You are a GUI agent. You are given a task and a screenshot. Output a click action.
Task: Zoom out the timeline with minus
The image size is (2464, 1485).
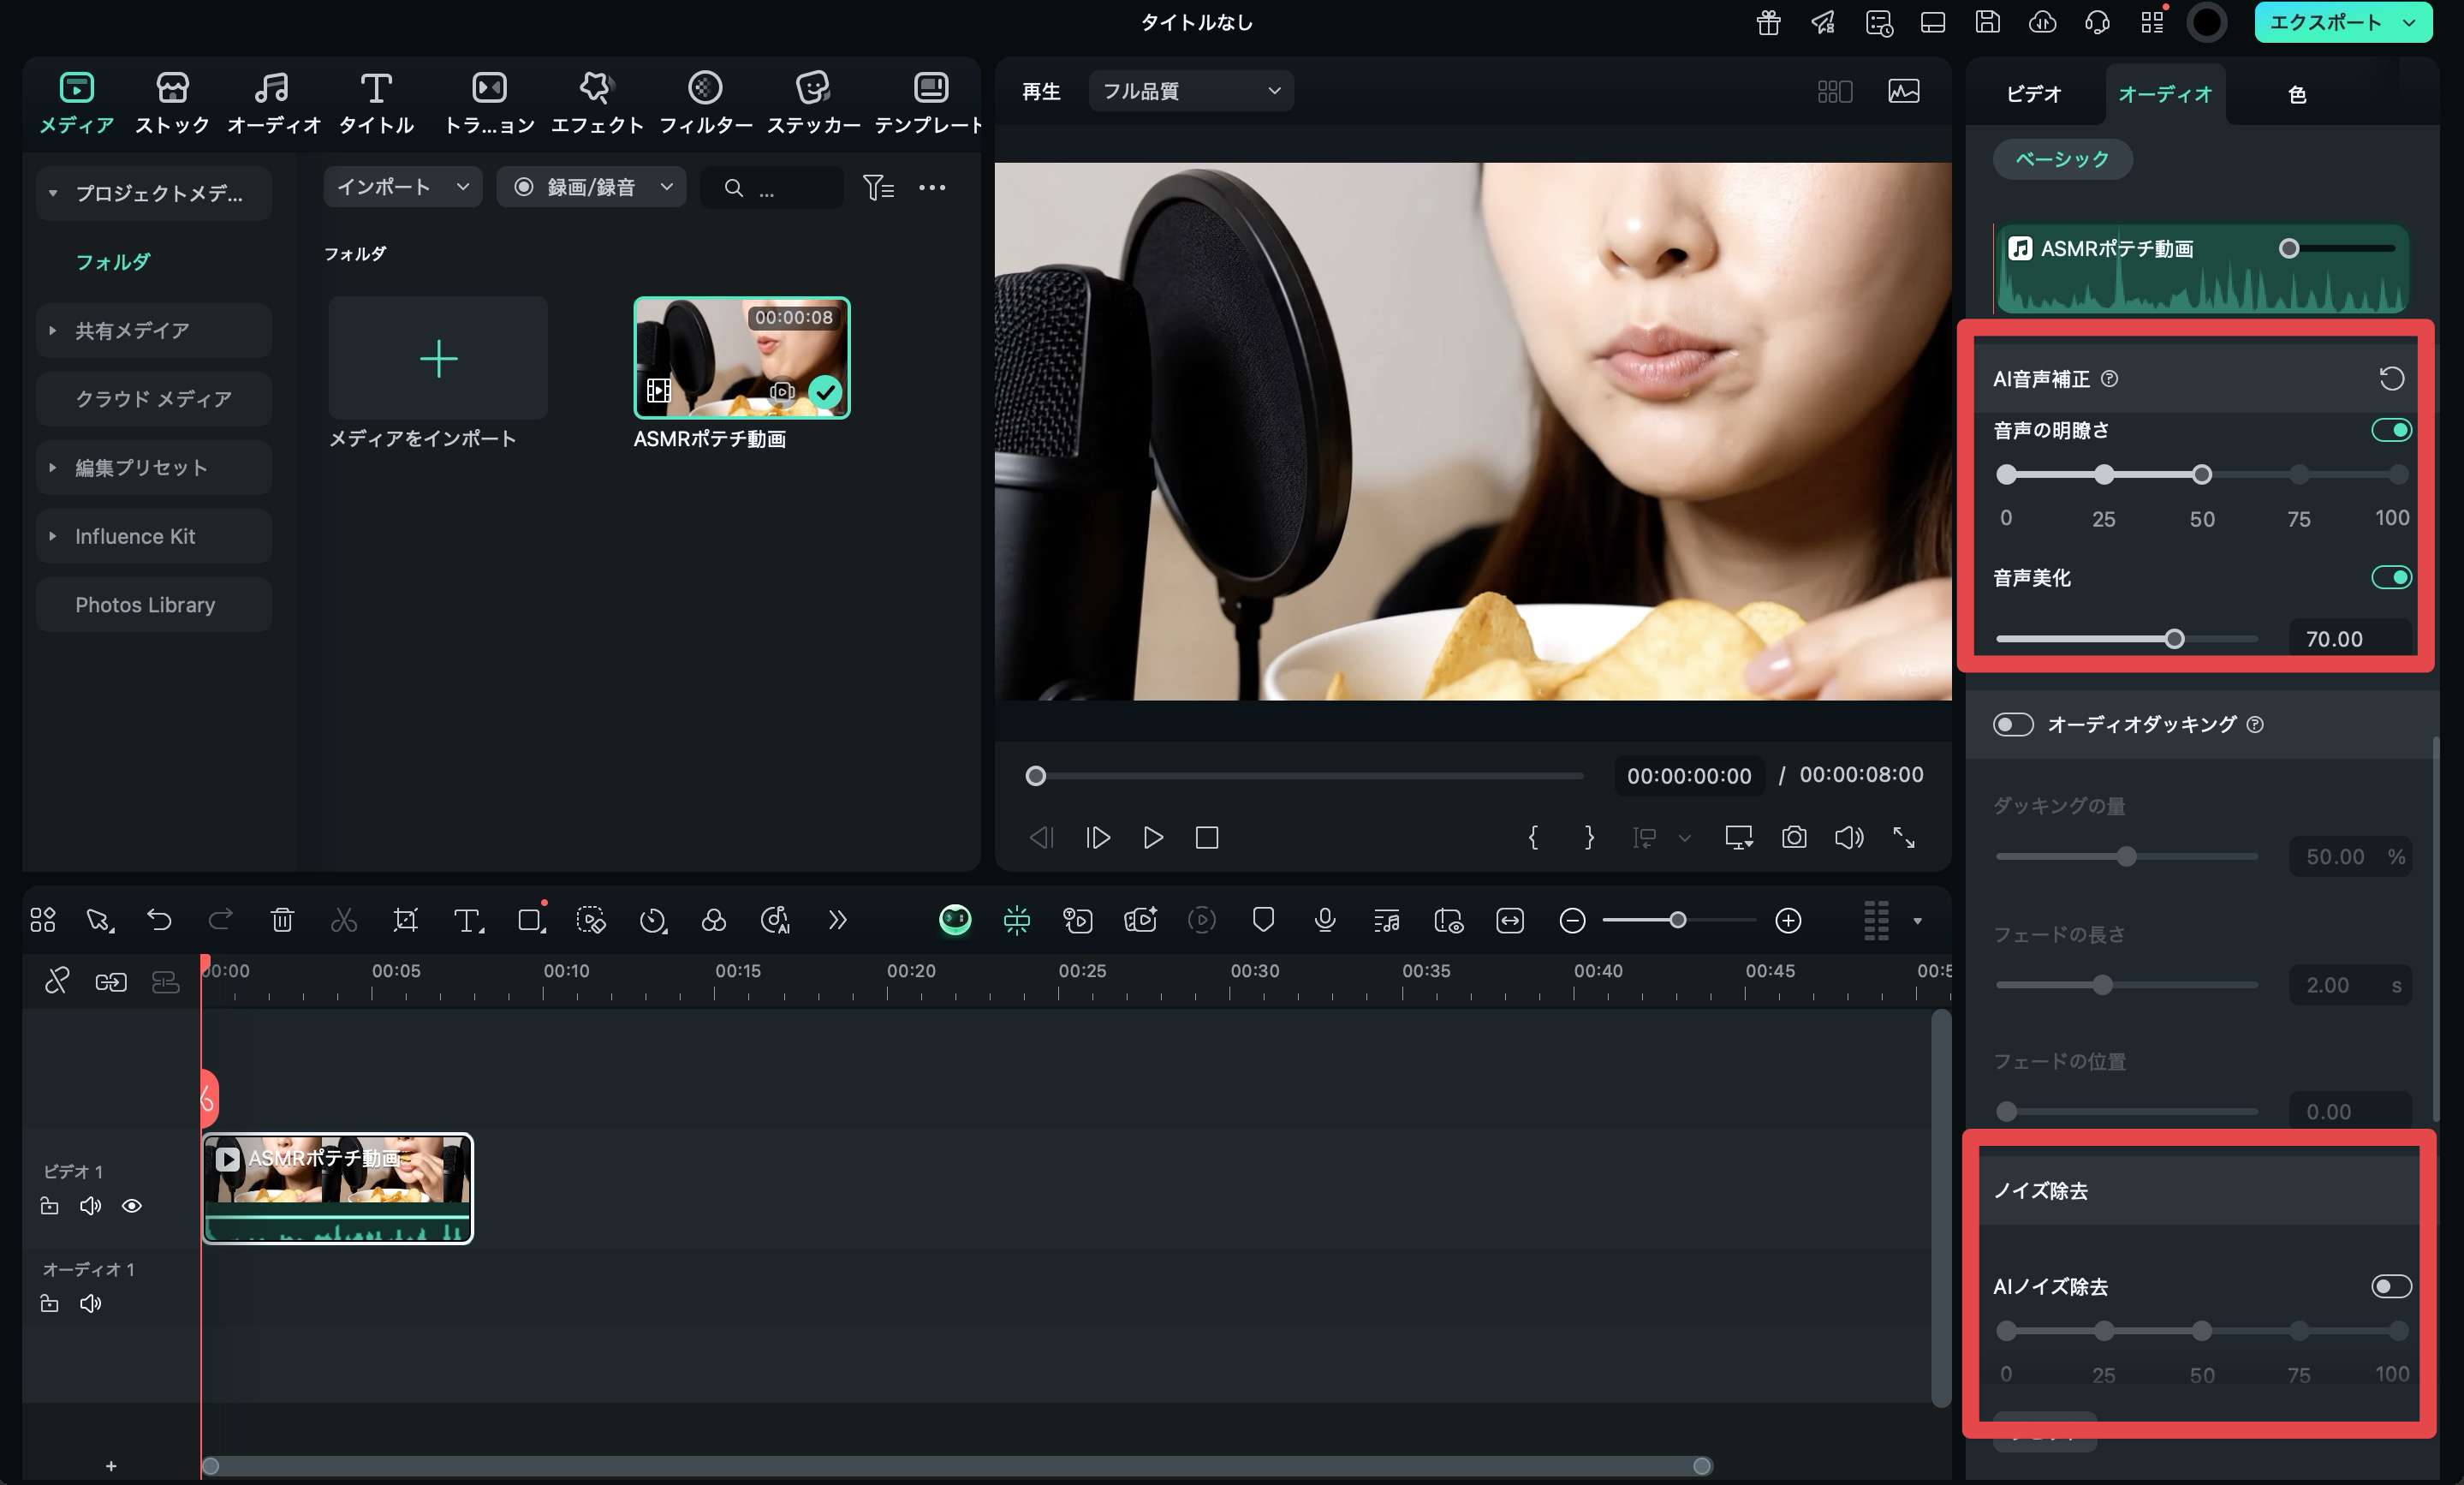tap(1572, 920)
